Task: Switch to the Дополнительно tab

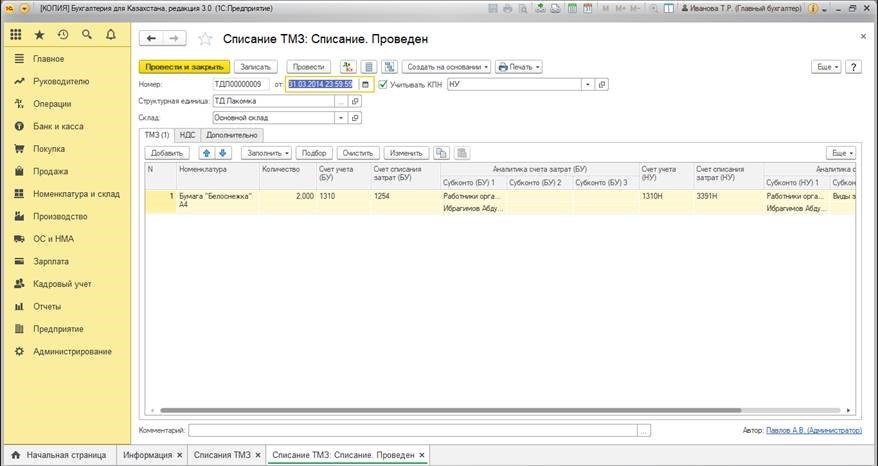Action: [232, 135]
